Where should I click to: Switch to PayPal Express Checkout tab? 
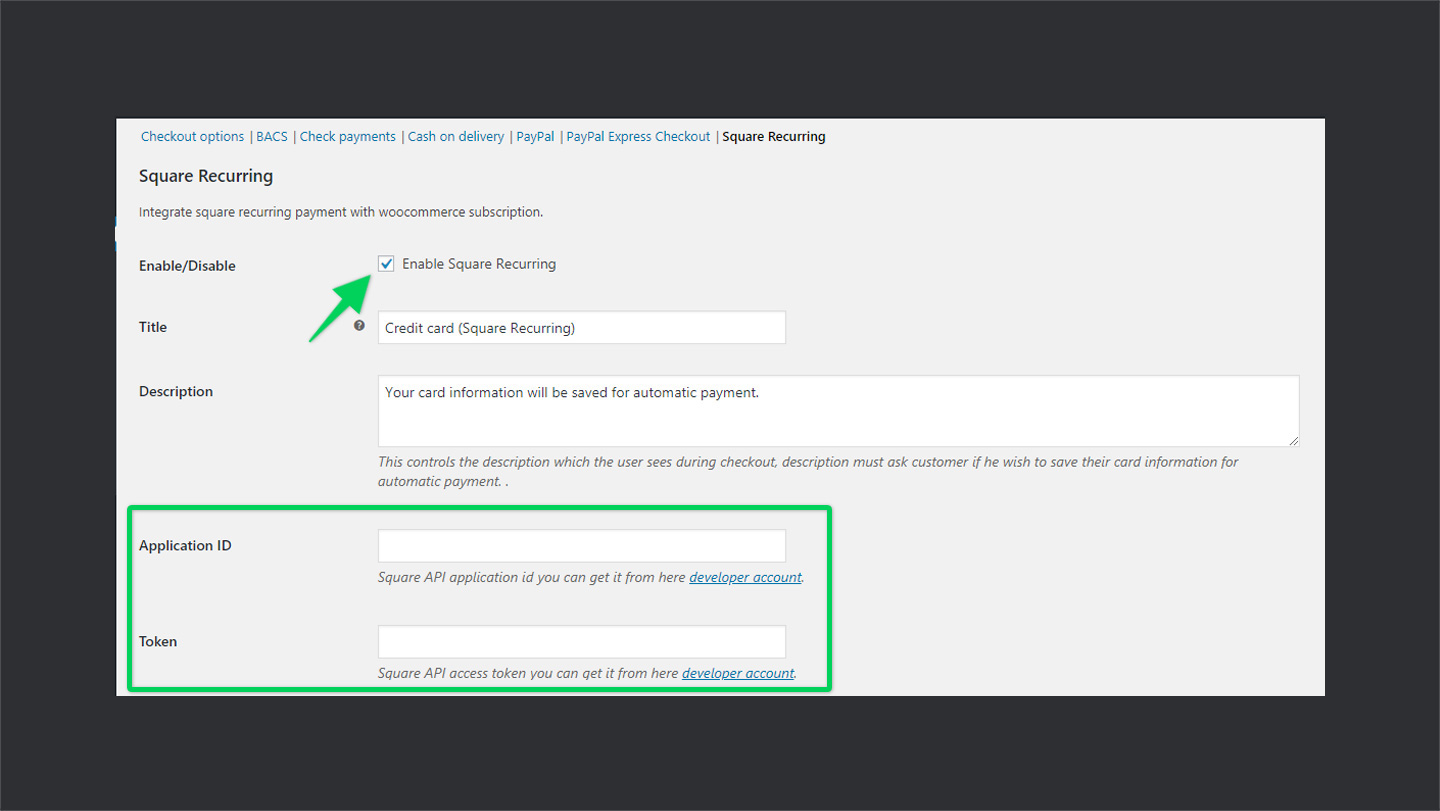pyautogui.click(x=638, y=137)
